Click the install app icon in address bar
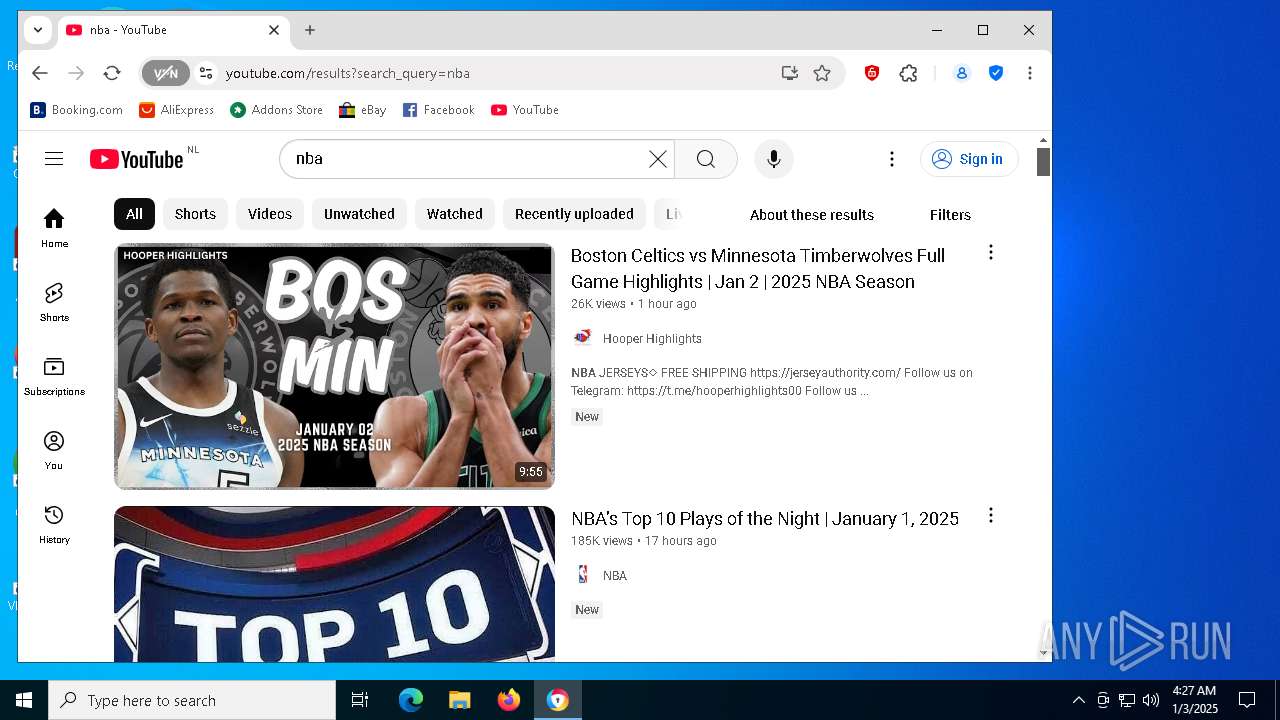 (790, 73)
